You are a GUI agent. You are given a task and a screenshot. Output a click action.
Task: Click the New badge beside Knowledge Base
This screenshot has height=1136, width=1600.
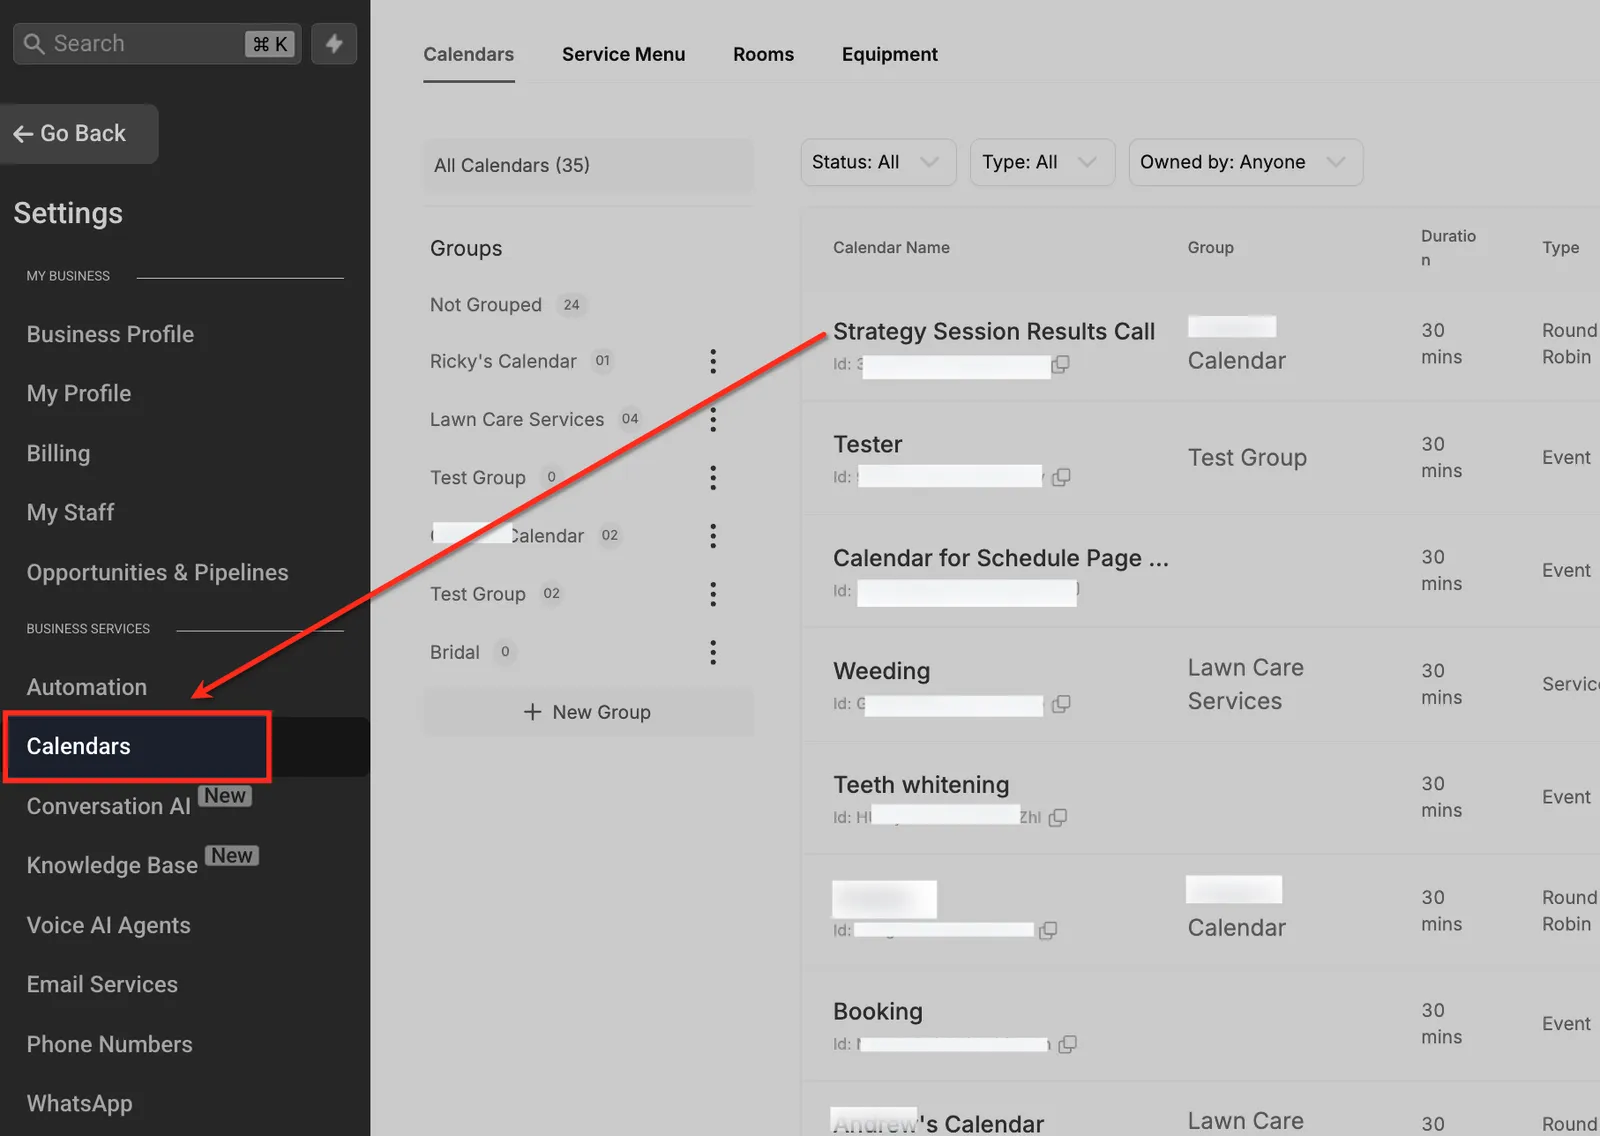[x=232, y=856]
